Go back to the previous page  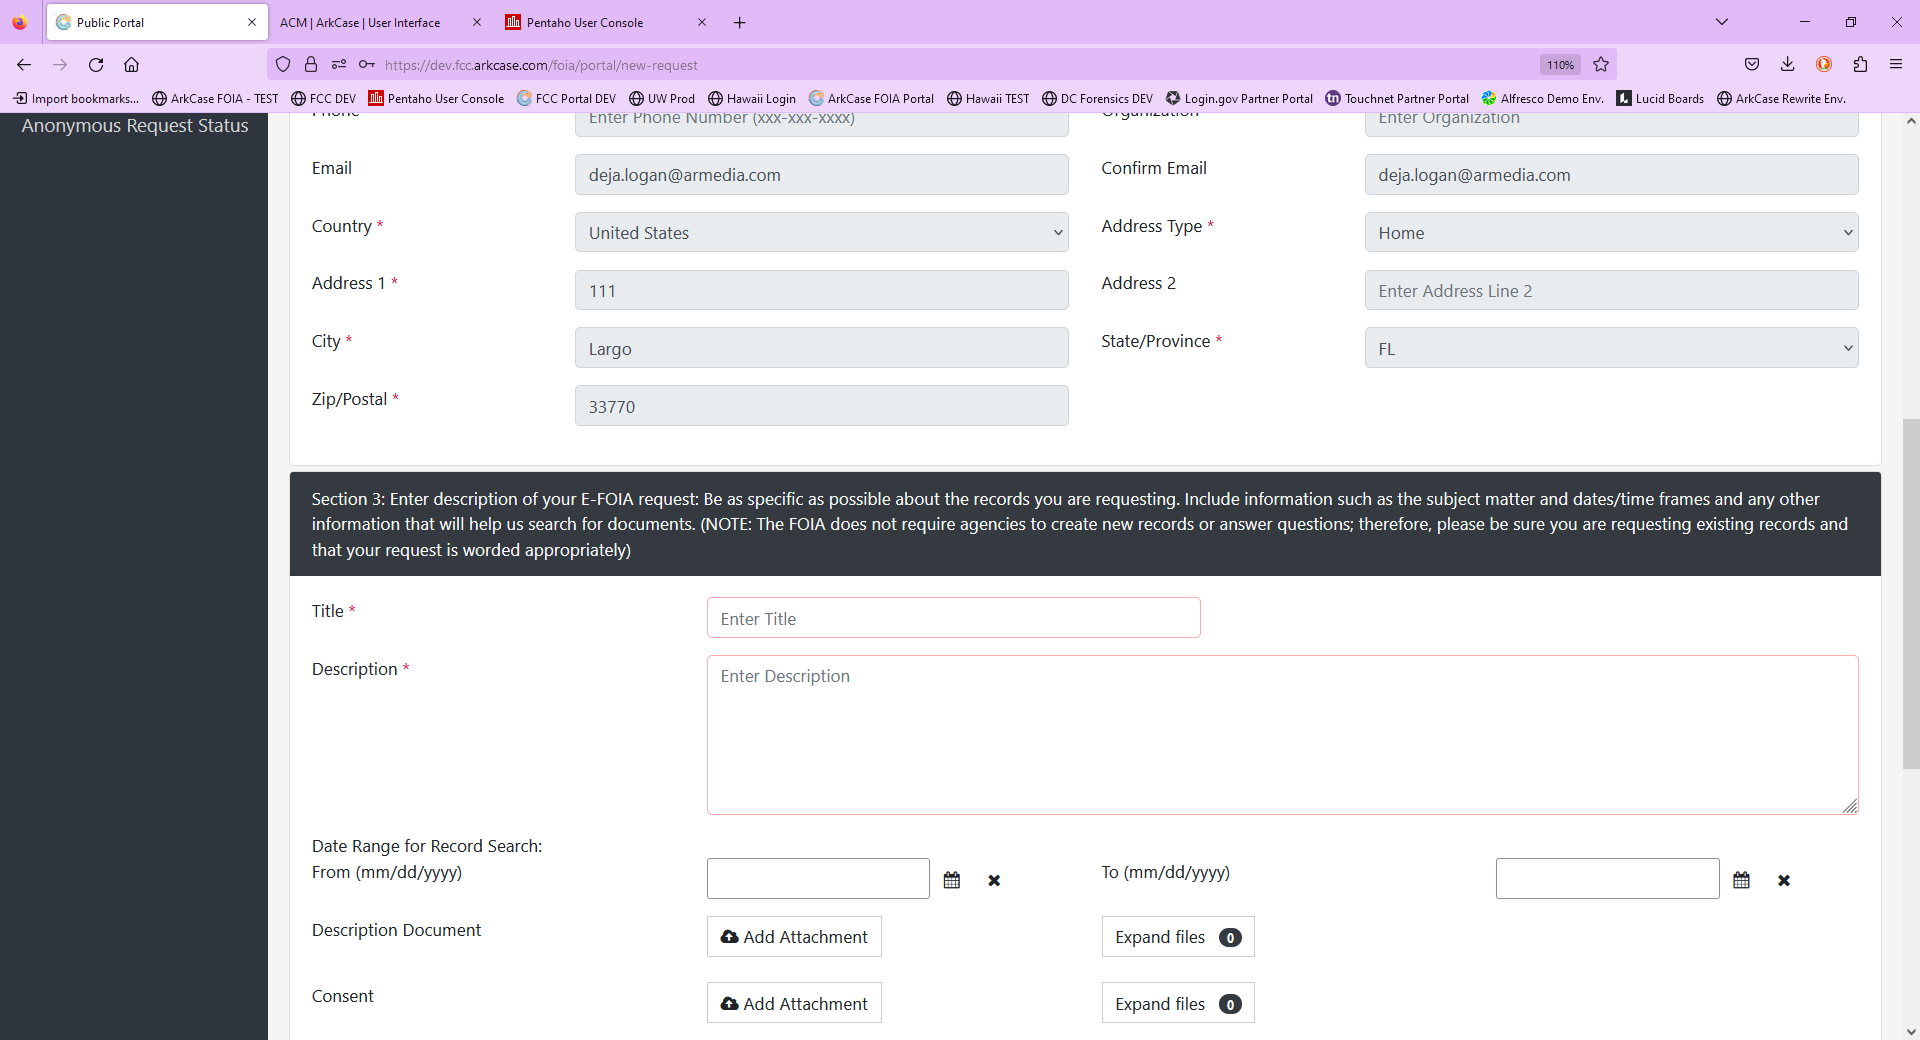(24, 65)
